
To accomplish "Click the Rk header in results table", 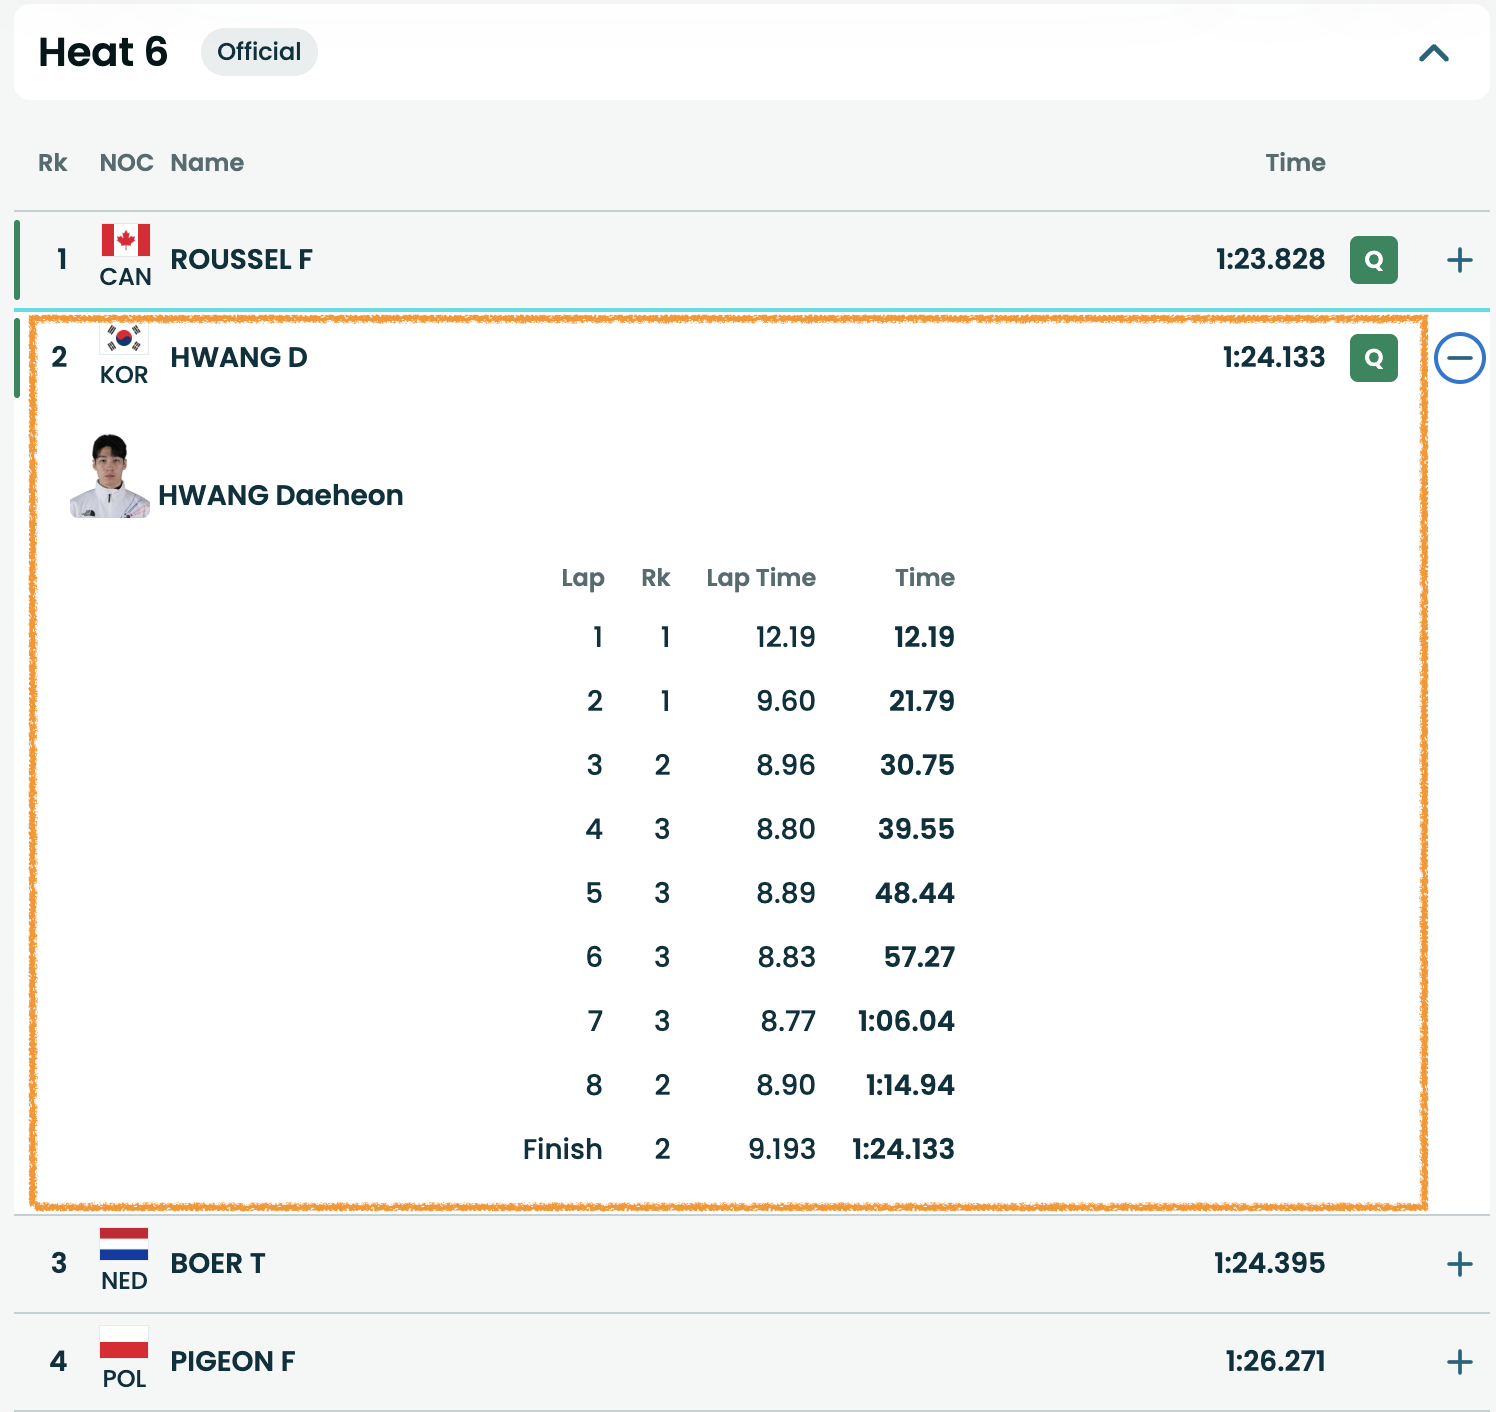I will pyautogui.click(x=52, y=163).
